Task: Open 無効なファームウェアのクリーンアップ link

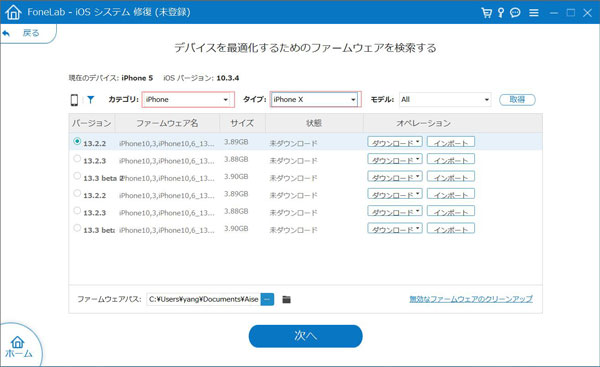Action: pos(471,299)
